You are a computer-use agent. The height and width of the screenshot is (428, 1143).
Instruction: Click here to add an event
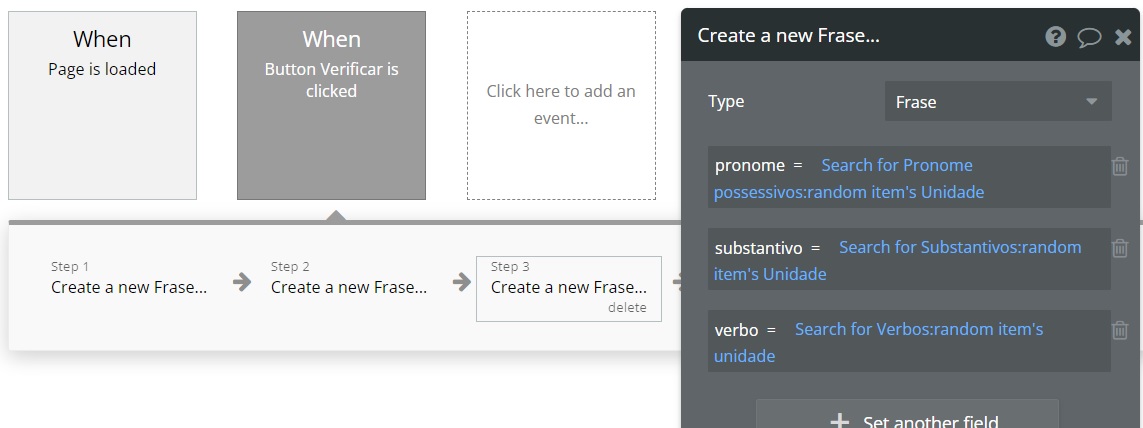coord(561,105)
